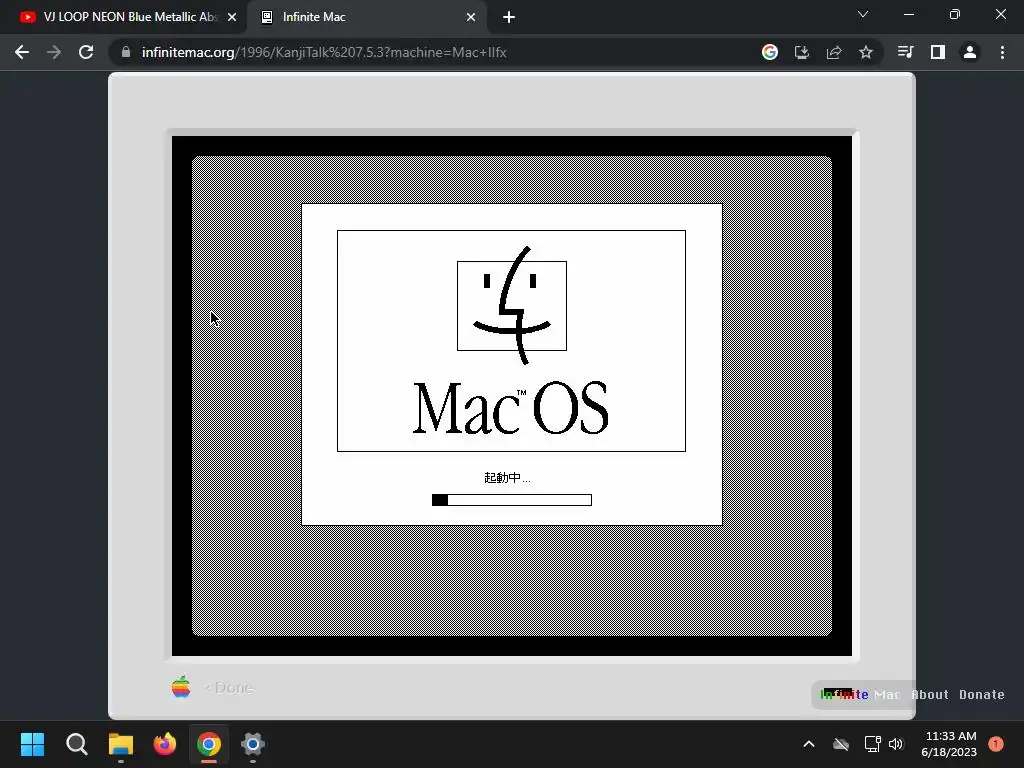Open the Chrome three-dot menu

1002,52
